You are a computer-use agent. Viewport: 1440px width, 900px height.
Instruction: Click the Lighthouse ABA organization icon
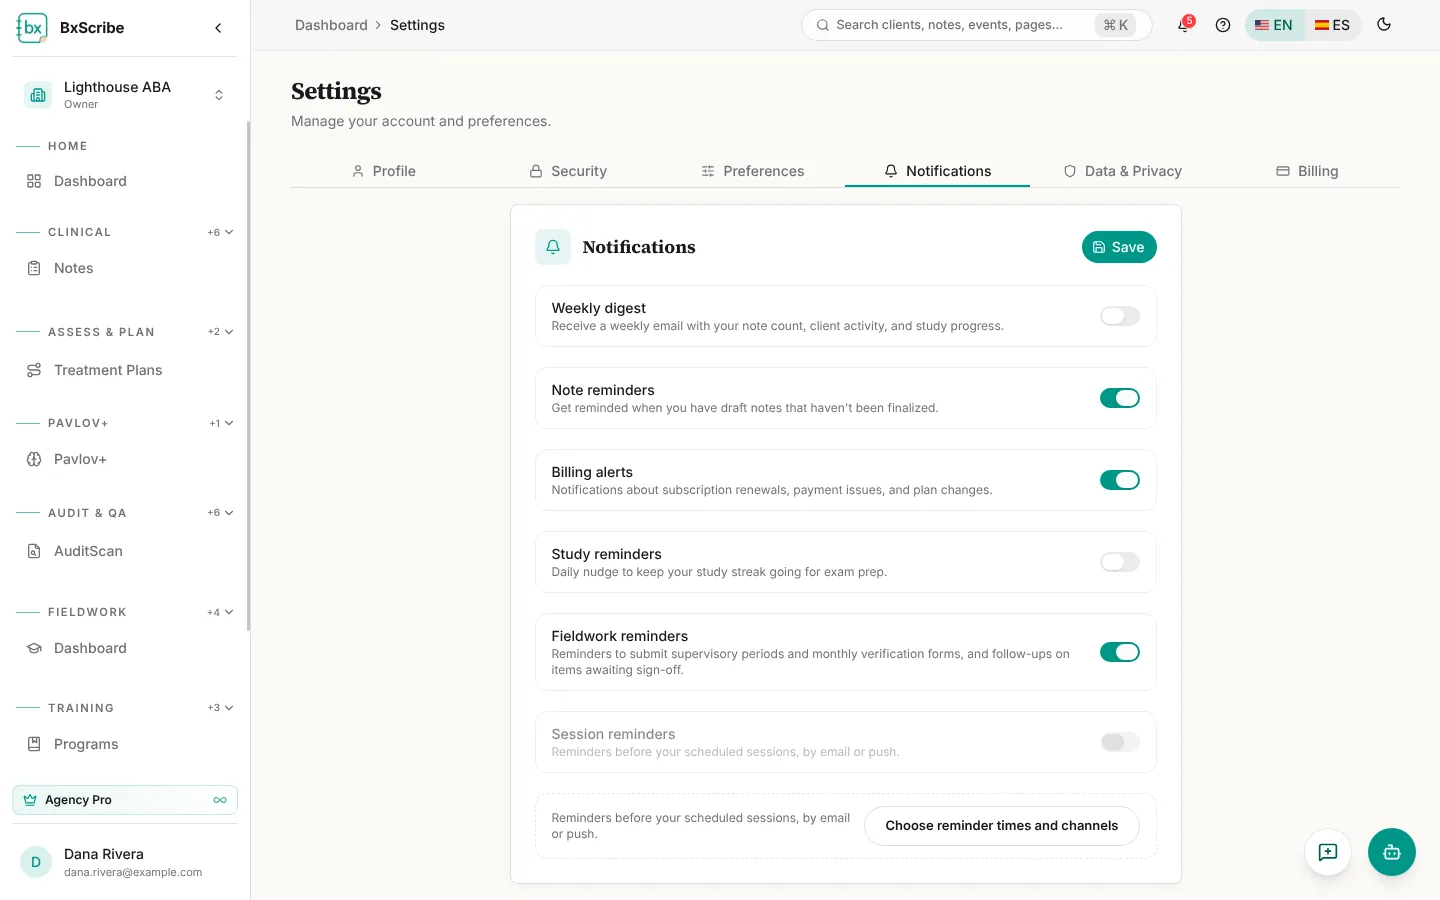pos(38,95)
